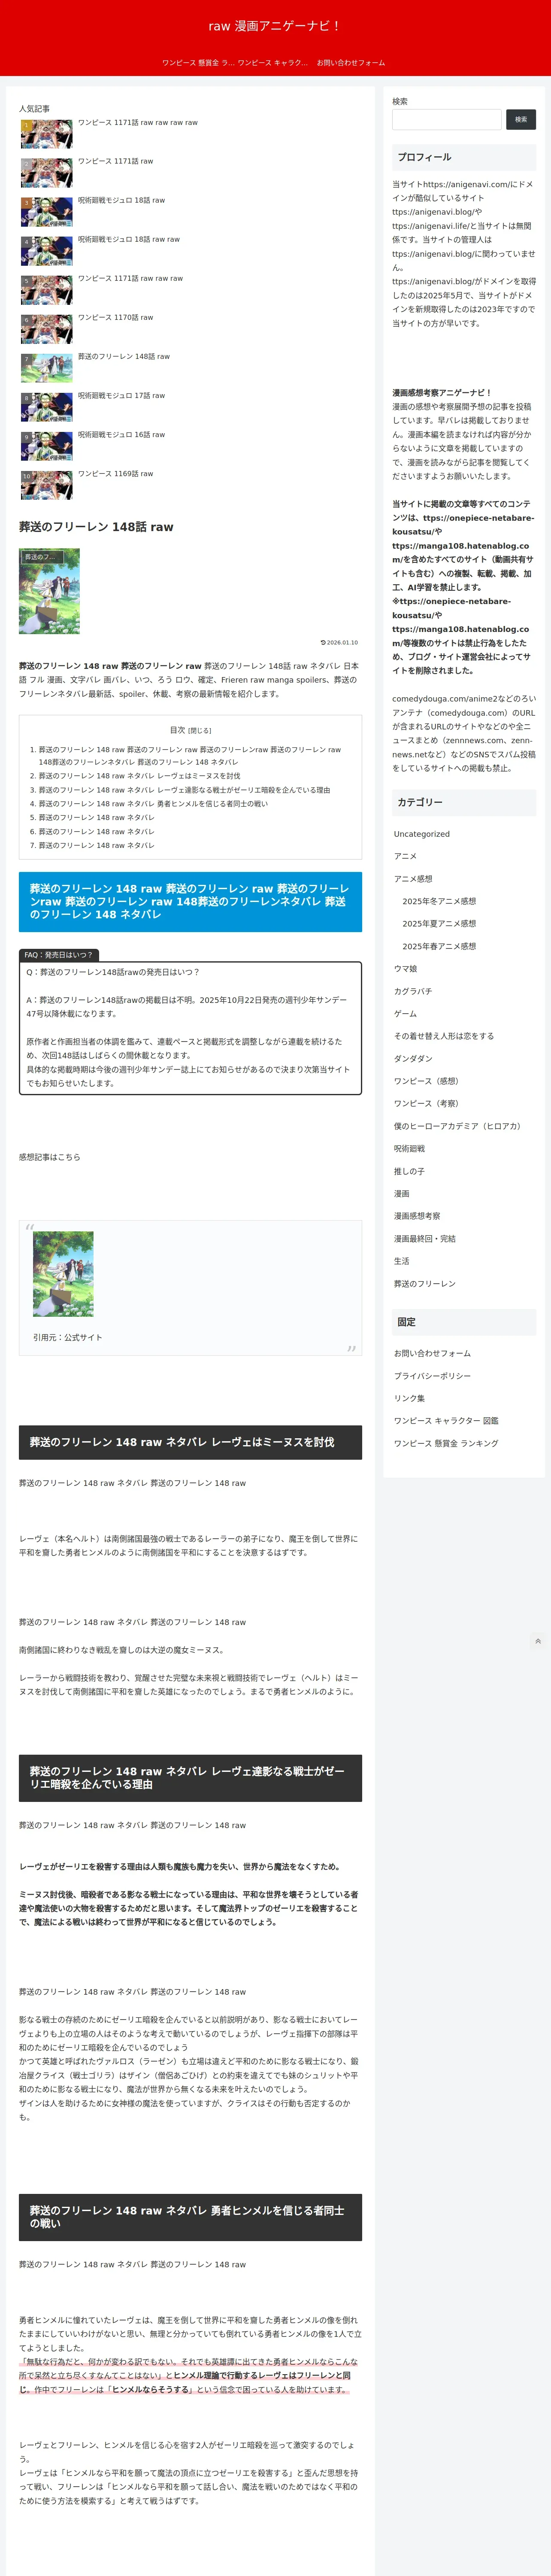551x2576 pixels.
Task: Jump to TOC item レーヴェはミーヌスを討伐
Action: [x=139, y=776]
